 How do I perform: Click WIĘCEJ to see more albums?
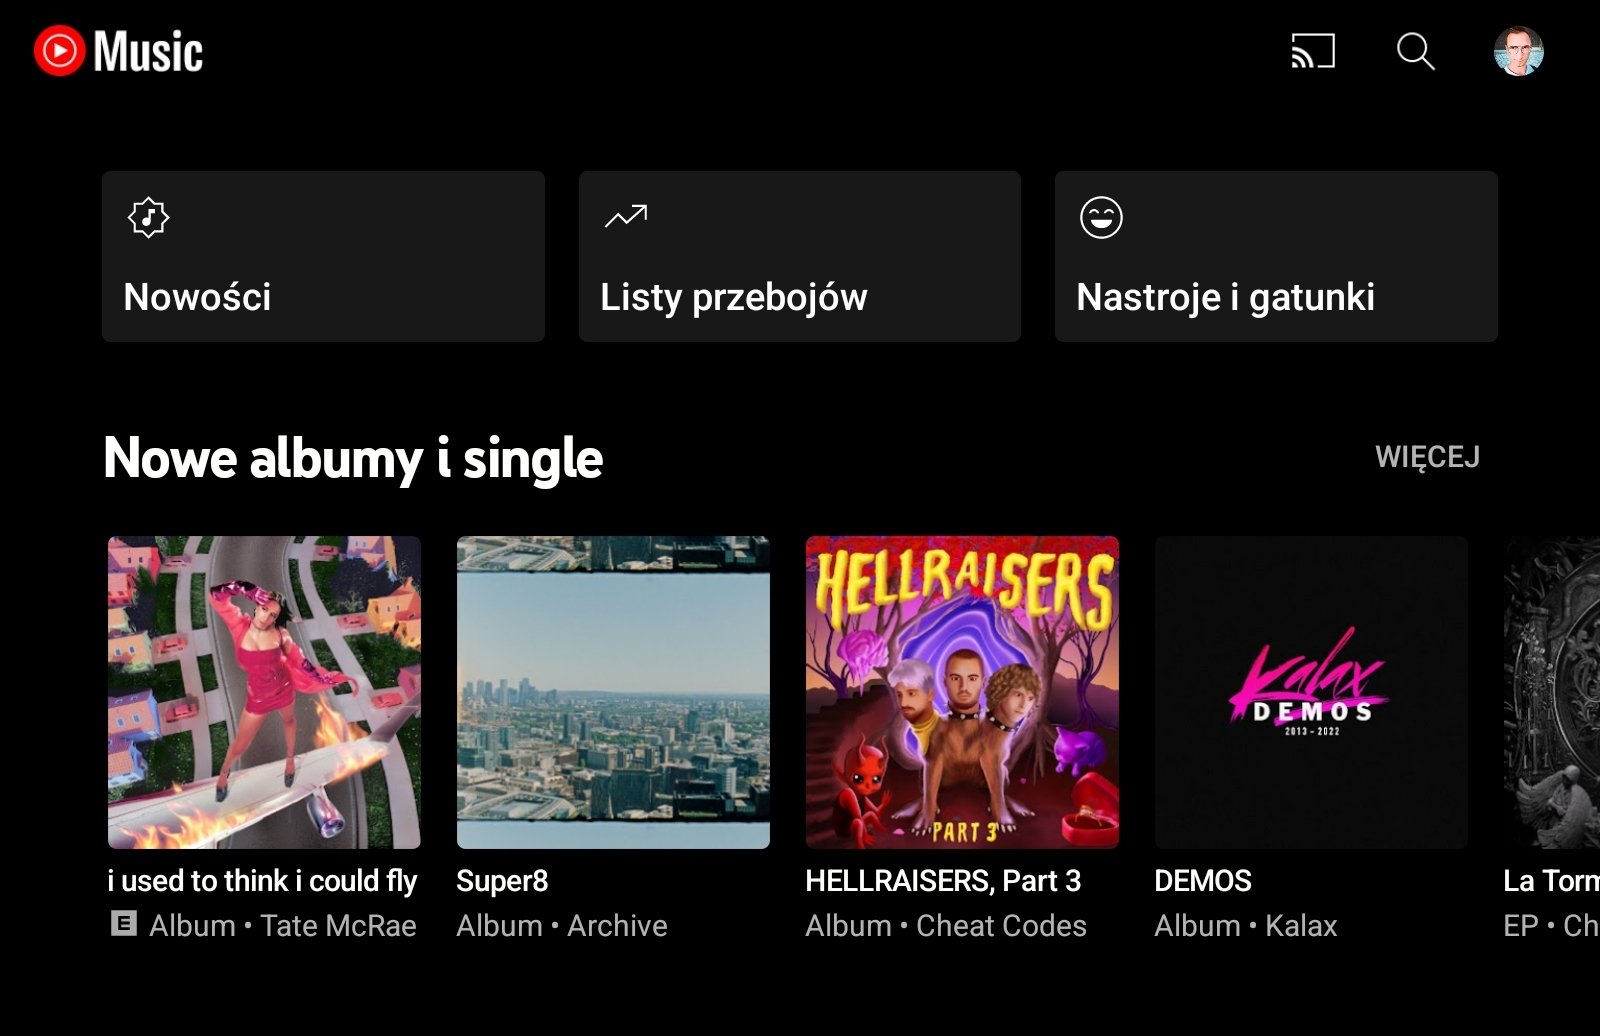(1427, 457)
